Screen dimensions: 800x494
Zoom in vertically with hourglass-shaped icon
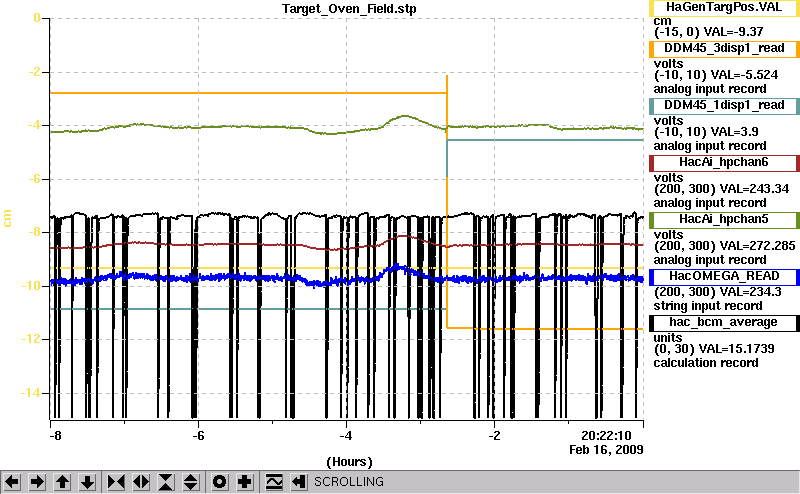point(166,482)
